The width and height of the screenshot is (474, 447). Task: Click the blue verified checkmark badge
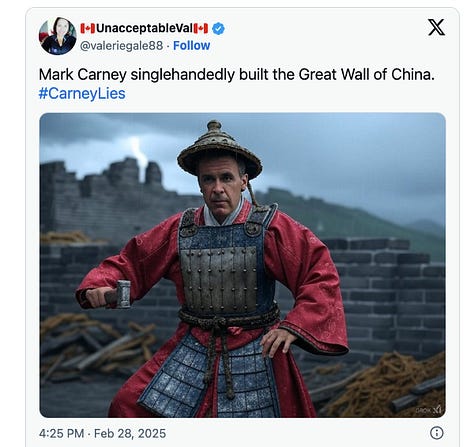(218, 29)
